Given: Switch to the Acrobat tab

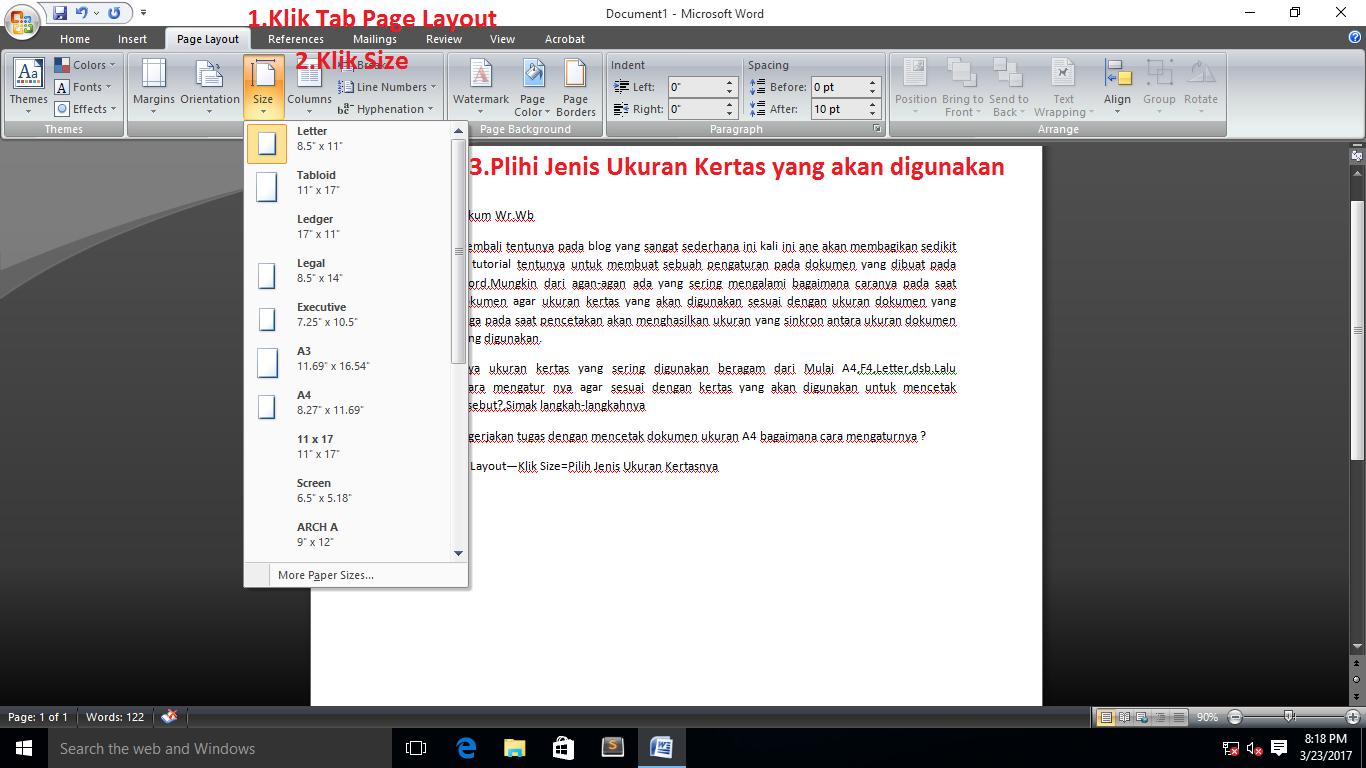Looking at the screenshot, I should pyautogui.click(x=565, y=39).
